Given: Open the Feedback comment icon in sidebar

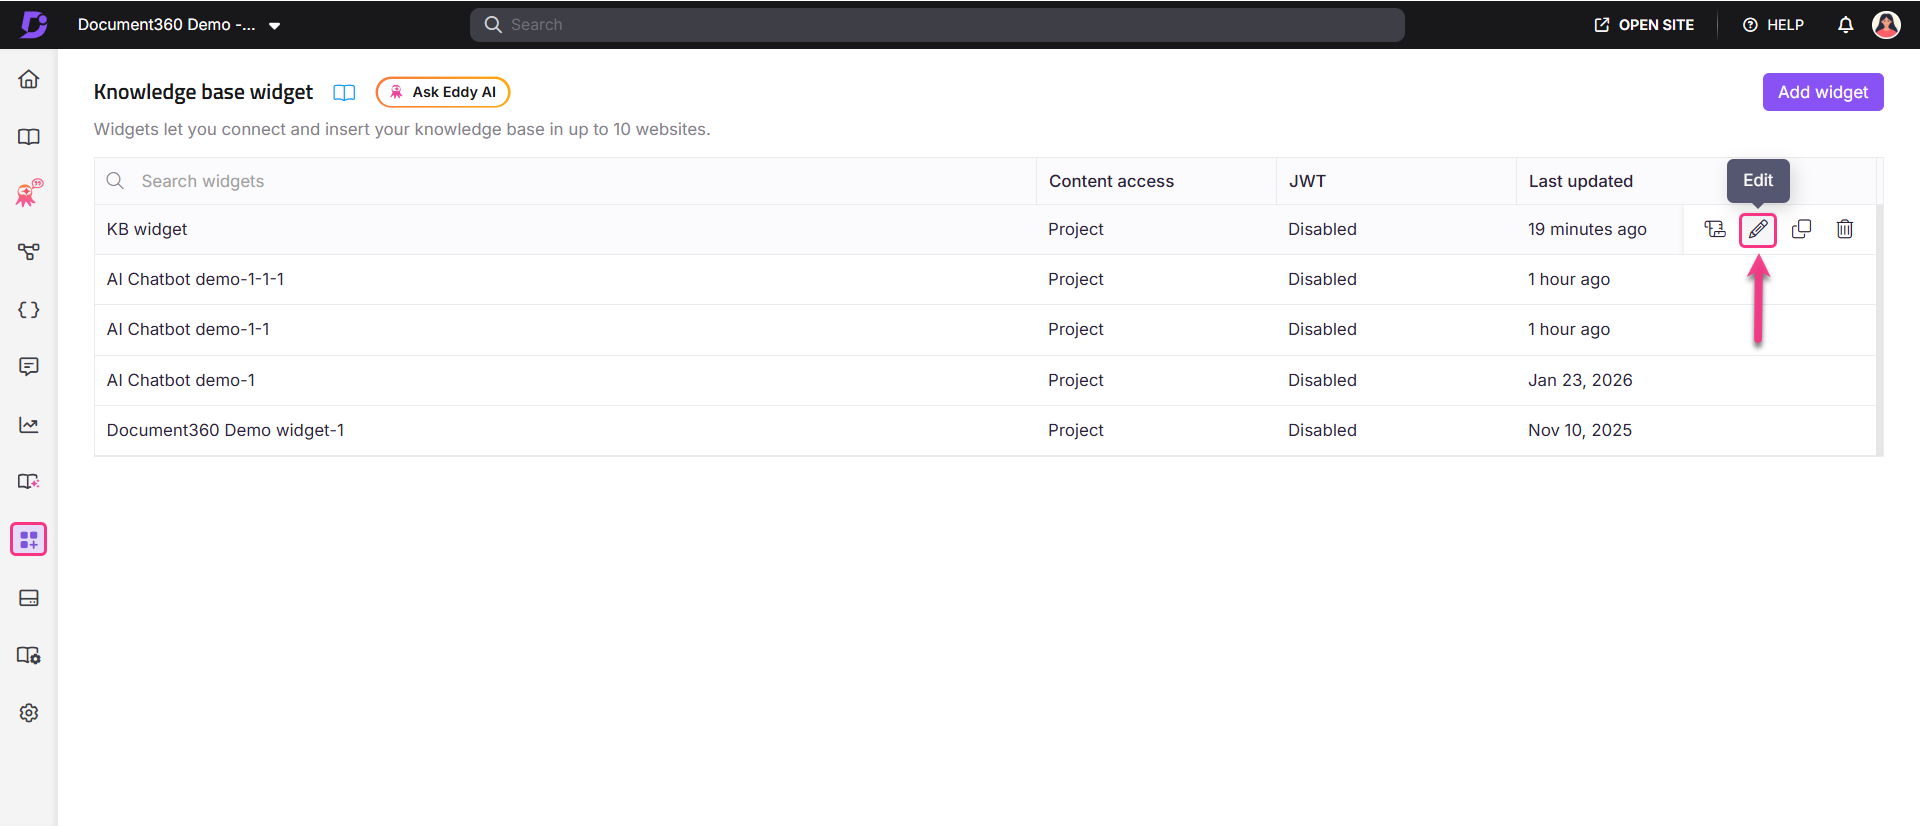Looking at the screenshot, I should point(29,367).
